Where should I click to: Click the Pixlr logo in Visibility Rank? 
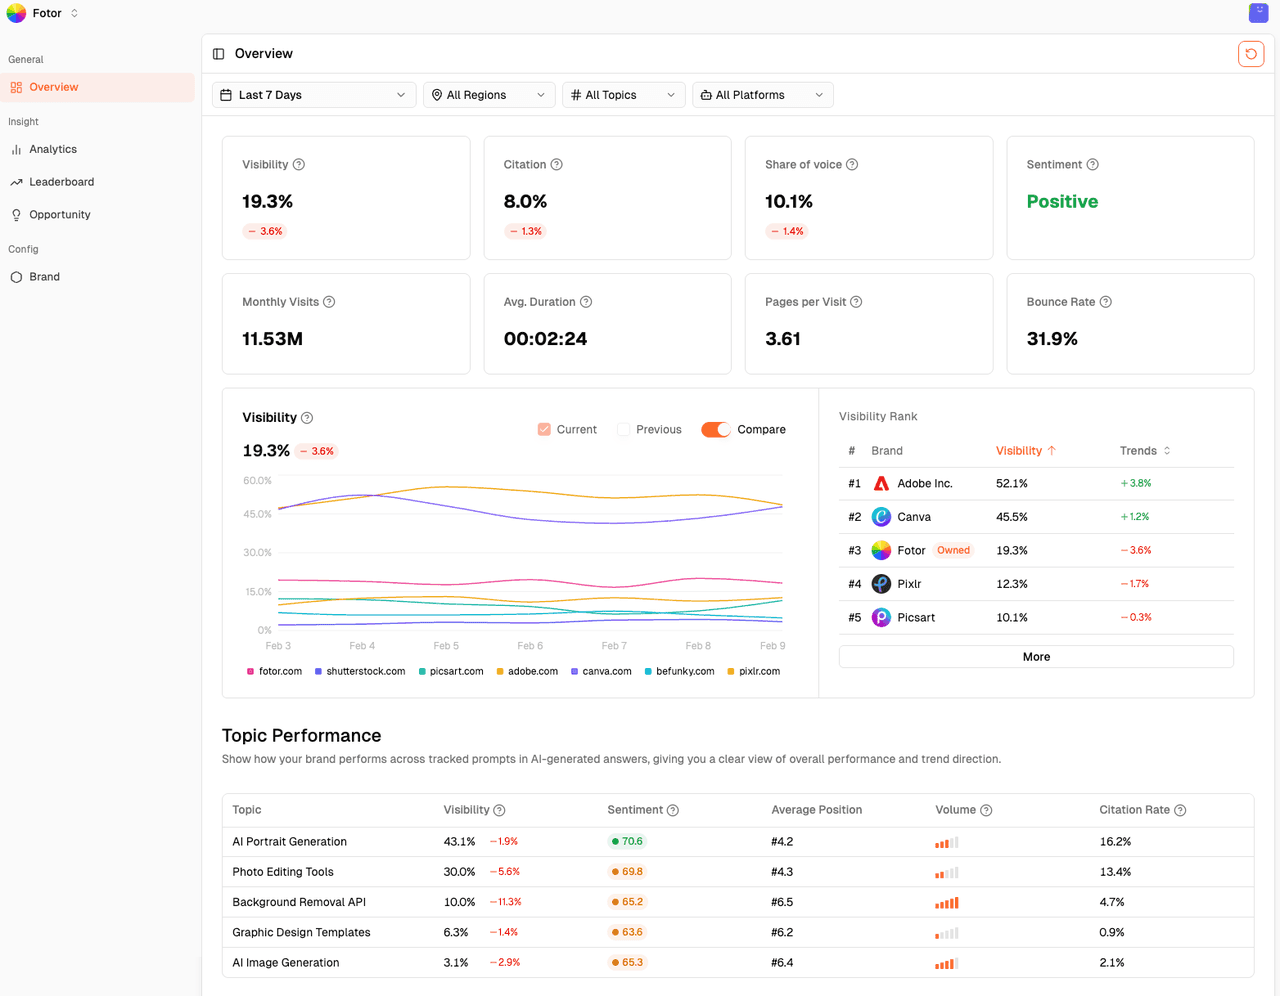point(881,584)
